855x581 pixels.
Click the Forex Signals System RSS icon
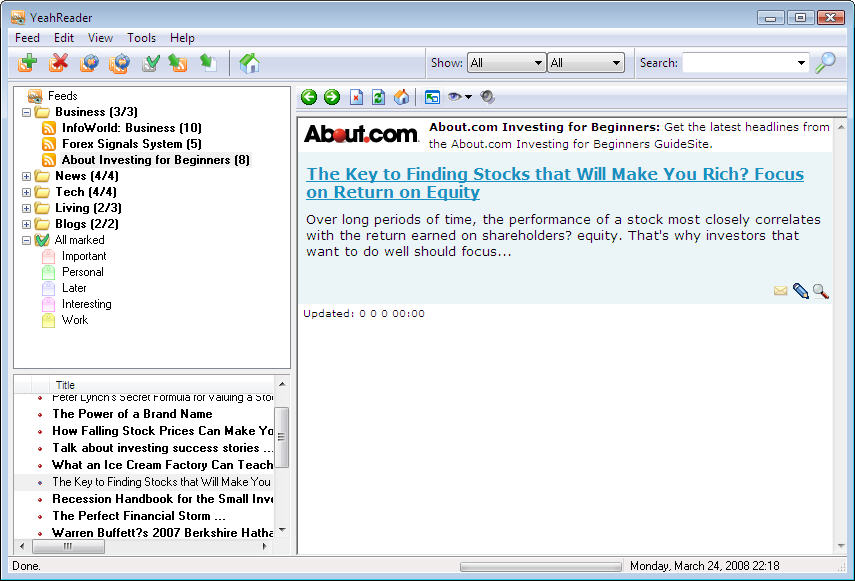(x=49, y=144)
